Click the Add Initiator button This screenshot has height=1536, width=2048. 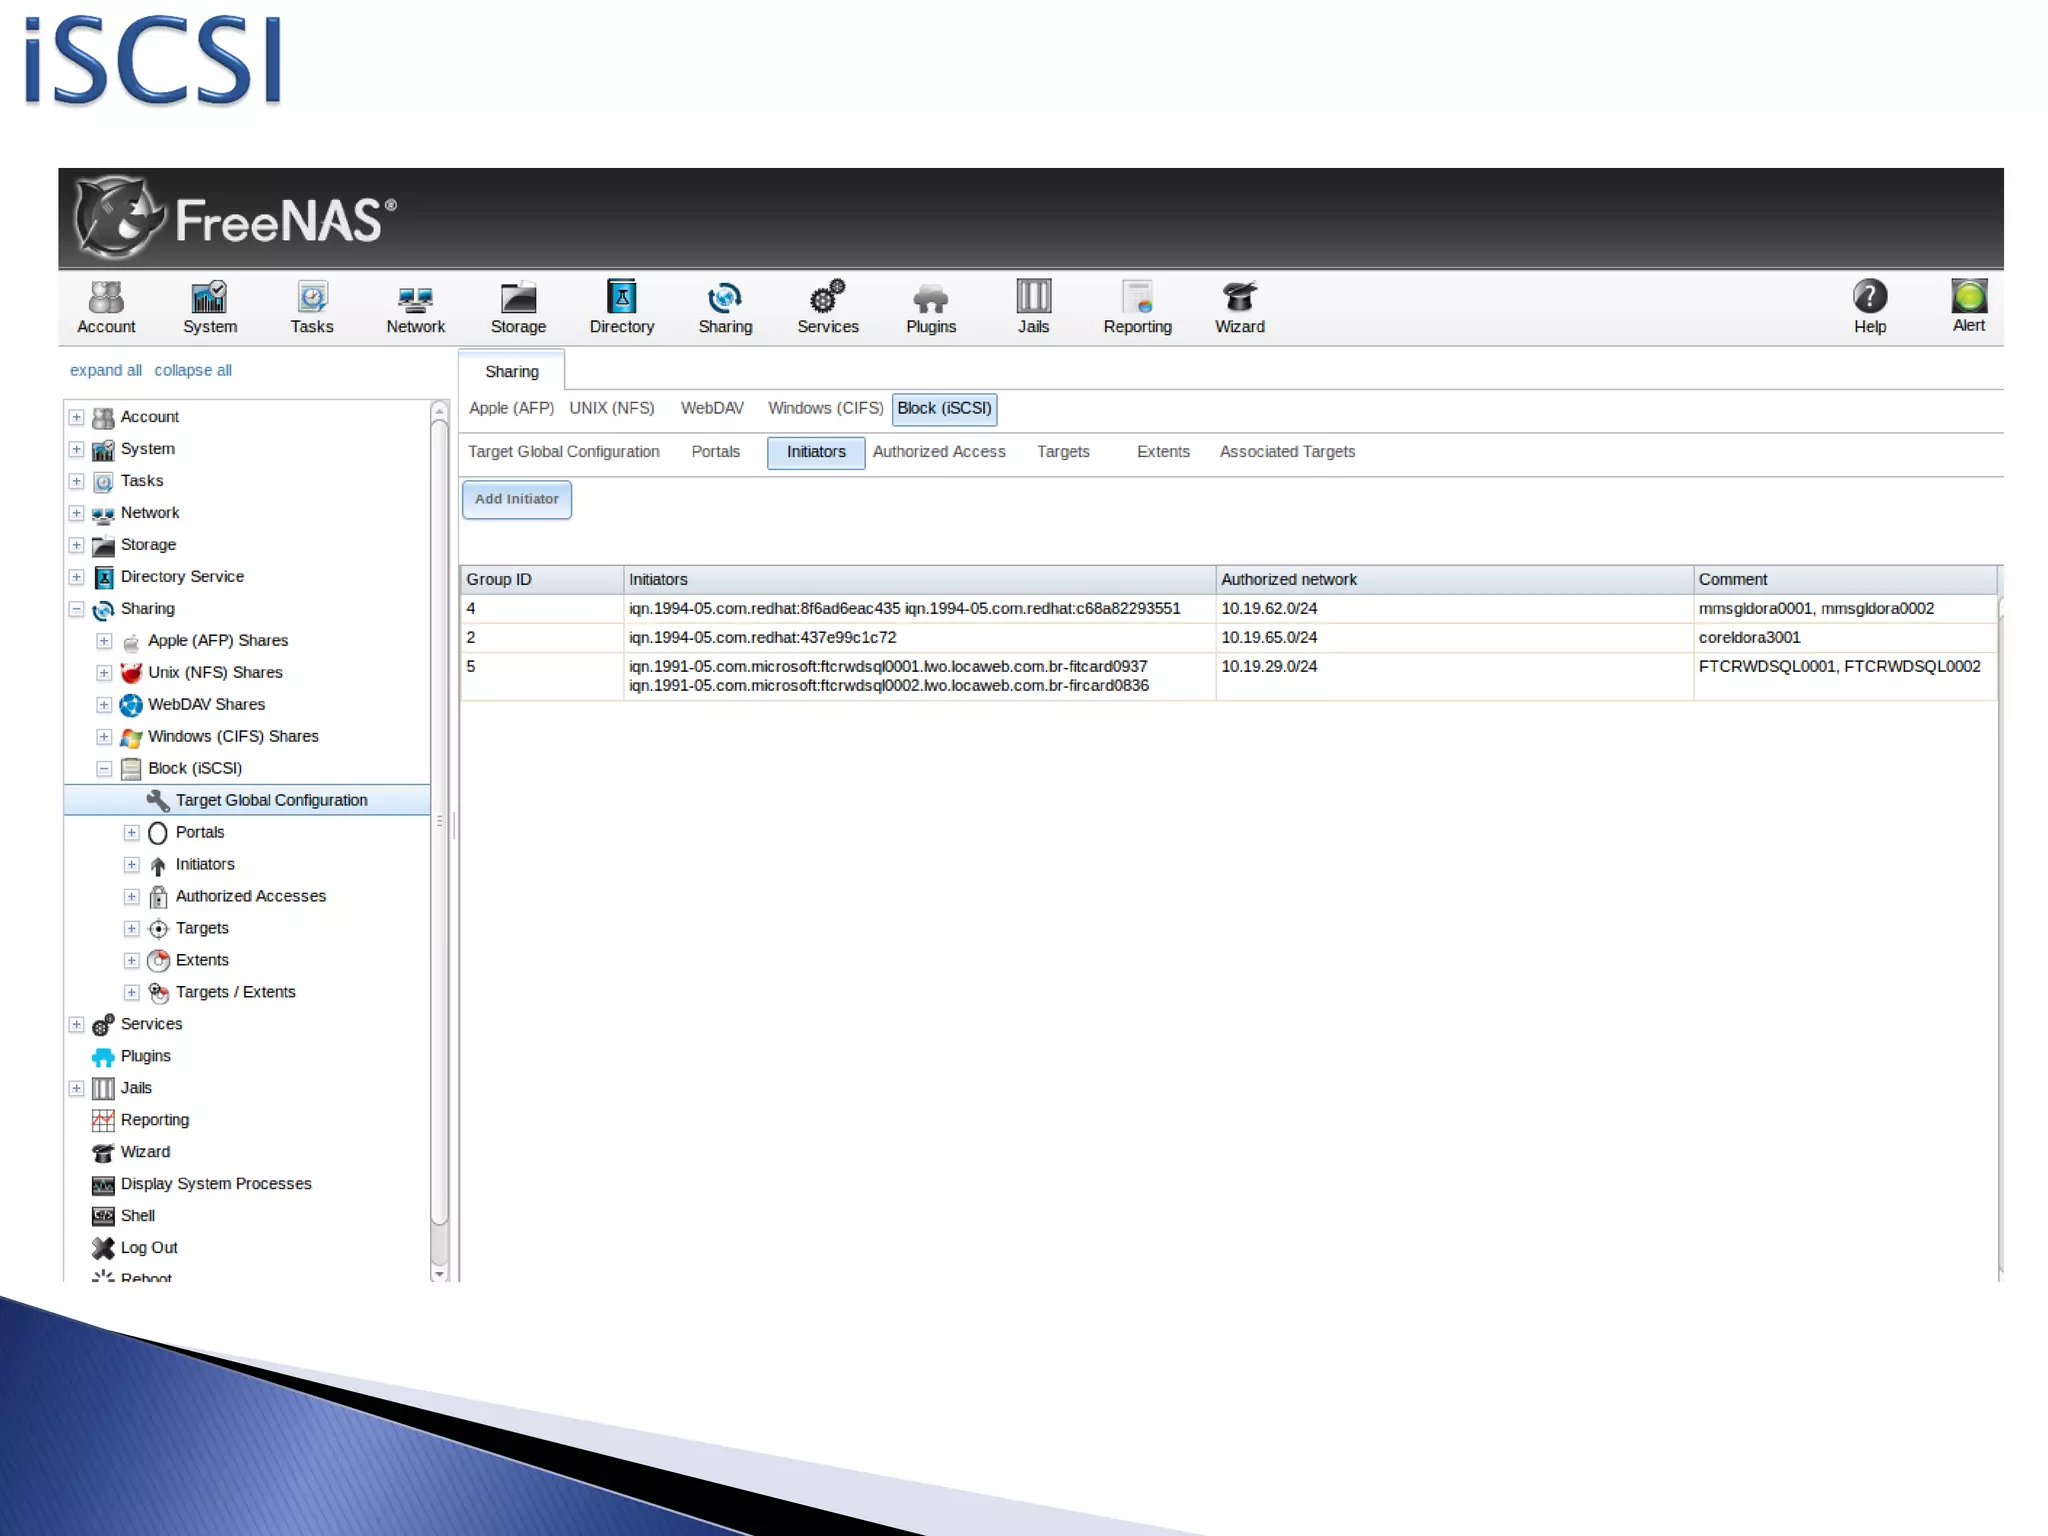pos(517,499)
